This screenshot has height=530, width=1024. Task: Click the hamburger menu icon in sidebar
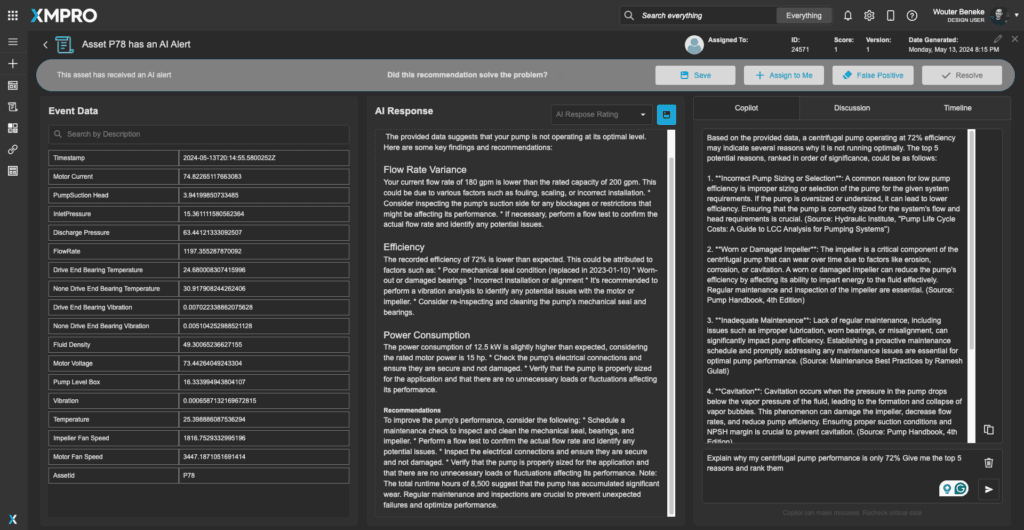[13, 42]
